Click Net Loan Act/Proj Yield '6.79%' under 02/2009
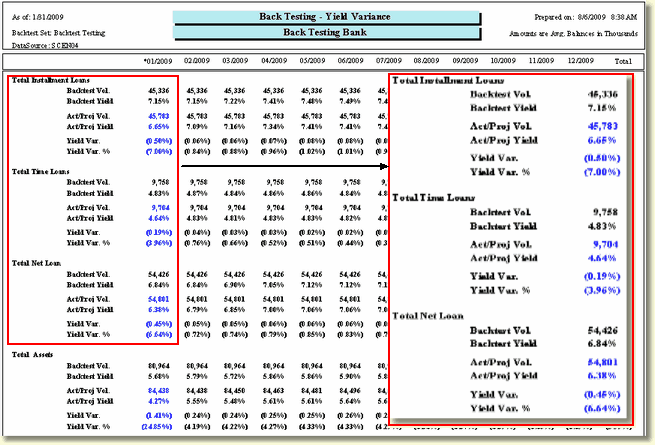Viewport: 655px width, 445px height. [197, 310]
